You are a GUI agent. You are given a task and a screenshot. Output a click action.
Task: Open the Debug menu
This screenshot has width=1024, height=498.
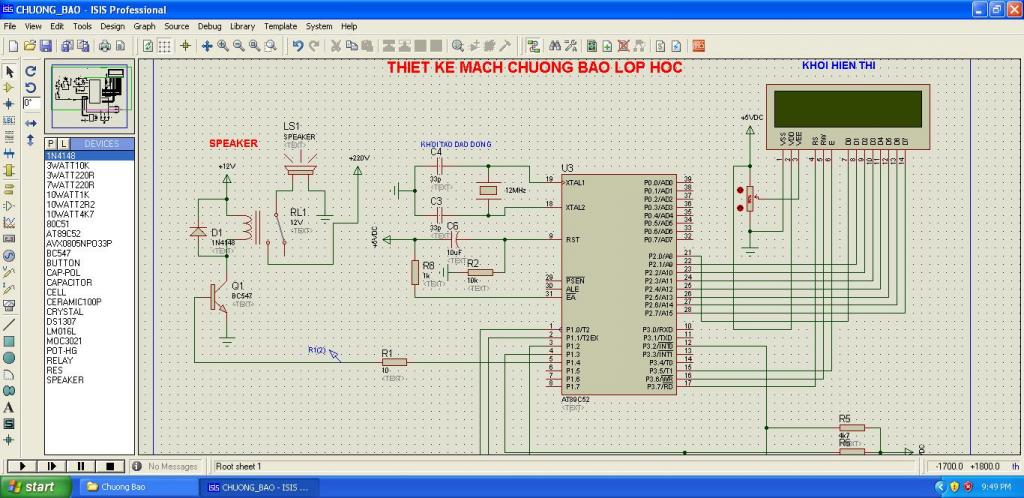[209, 26]
